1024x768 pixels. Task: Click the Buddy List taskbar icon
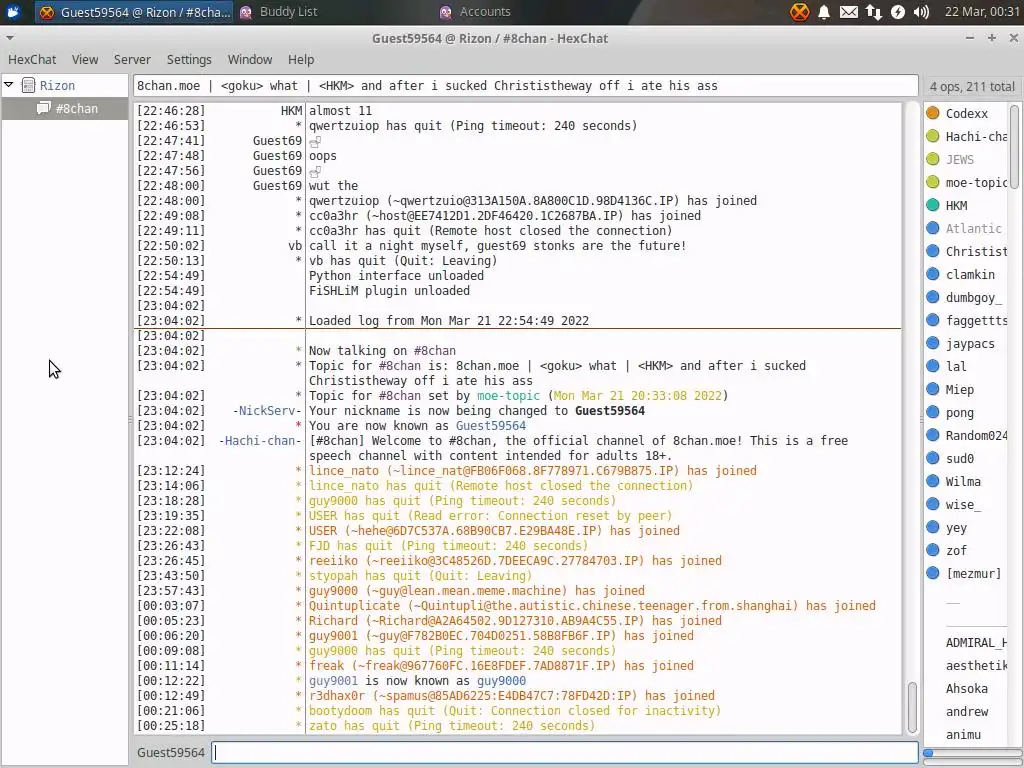coord(246,12)
